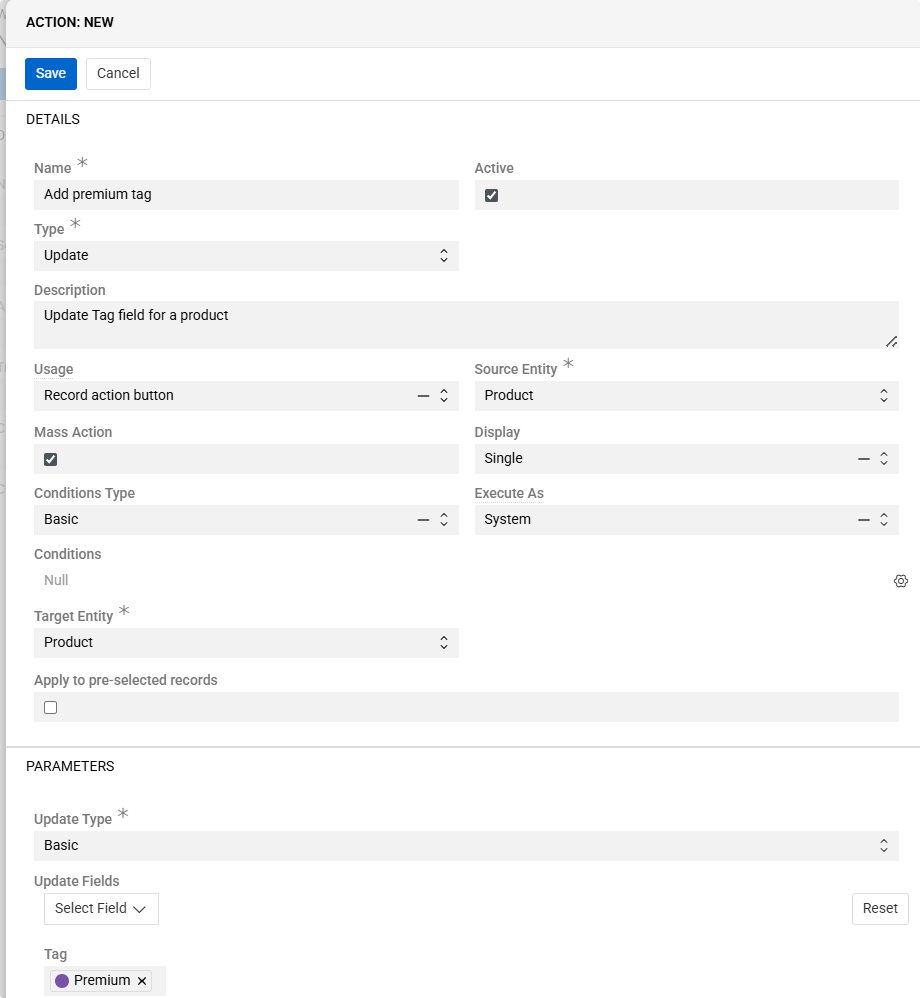The height and width of the screenshot is (998, 920).
Task: Open the Select Field dropdown
Action: click(x=101, y=909)
